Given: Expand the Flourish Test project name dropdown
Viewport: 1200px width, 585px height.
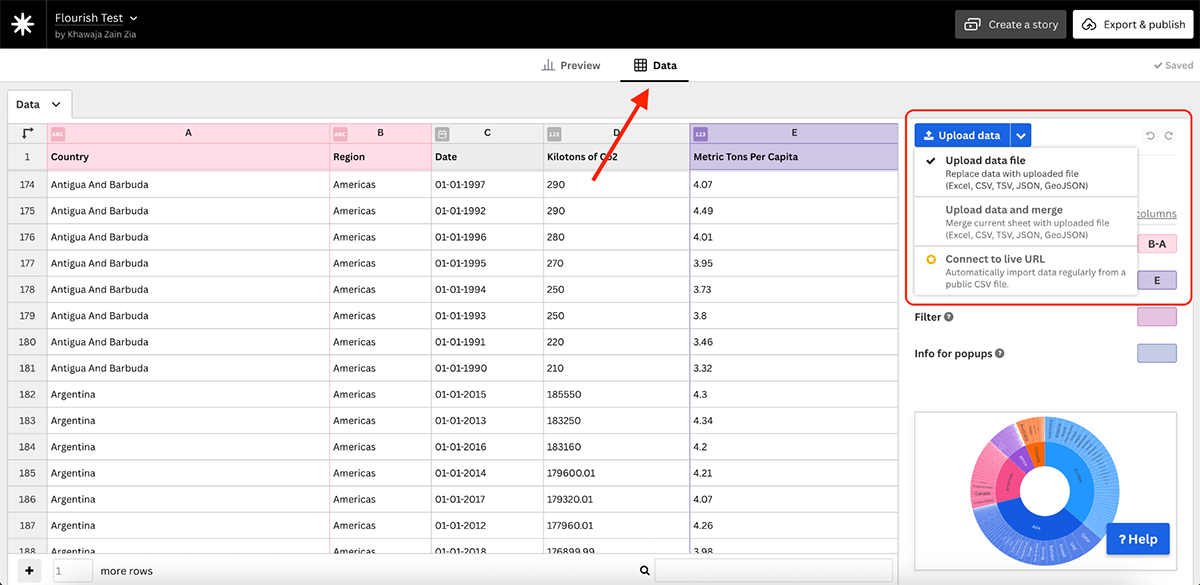Looking at the screenshot, I should [x=134, y=18].
